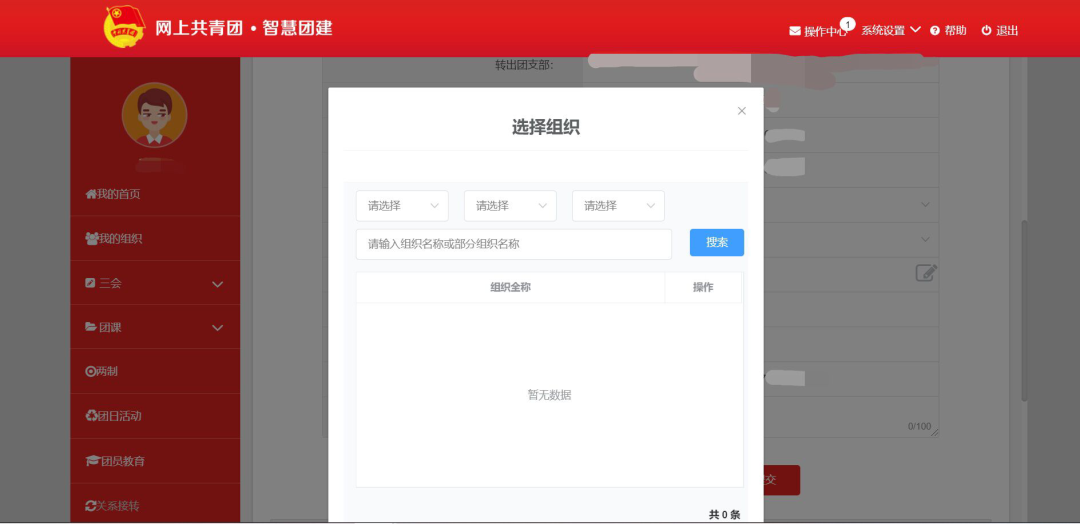Screen dimensions: 1080x524
Task: Expand the 三会 sidebar section
Action: click(155, 283)
